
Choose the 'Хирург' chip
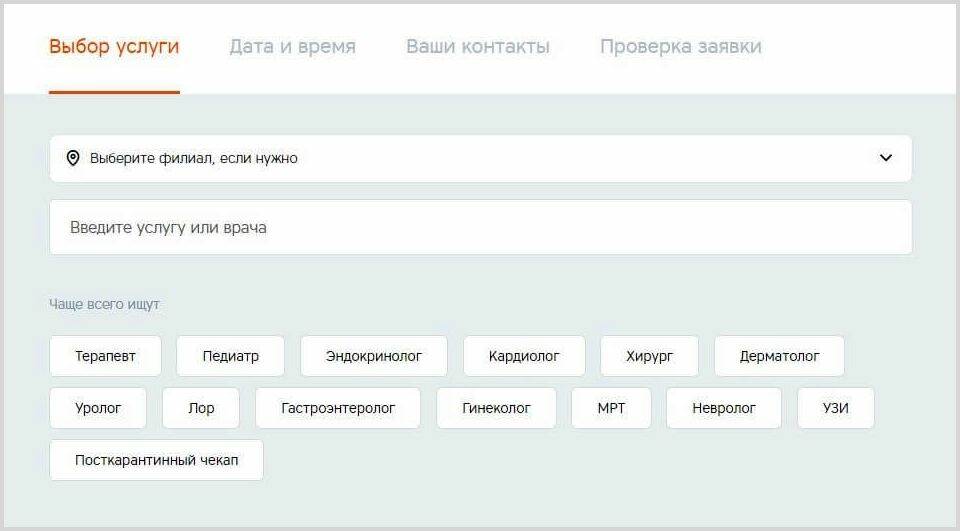pyautogui.click(x=650, y=356)
